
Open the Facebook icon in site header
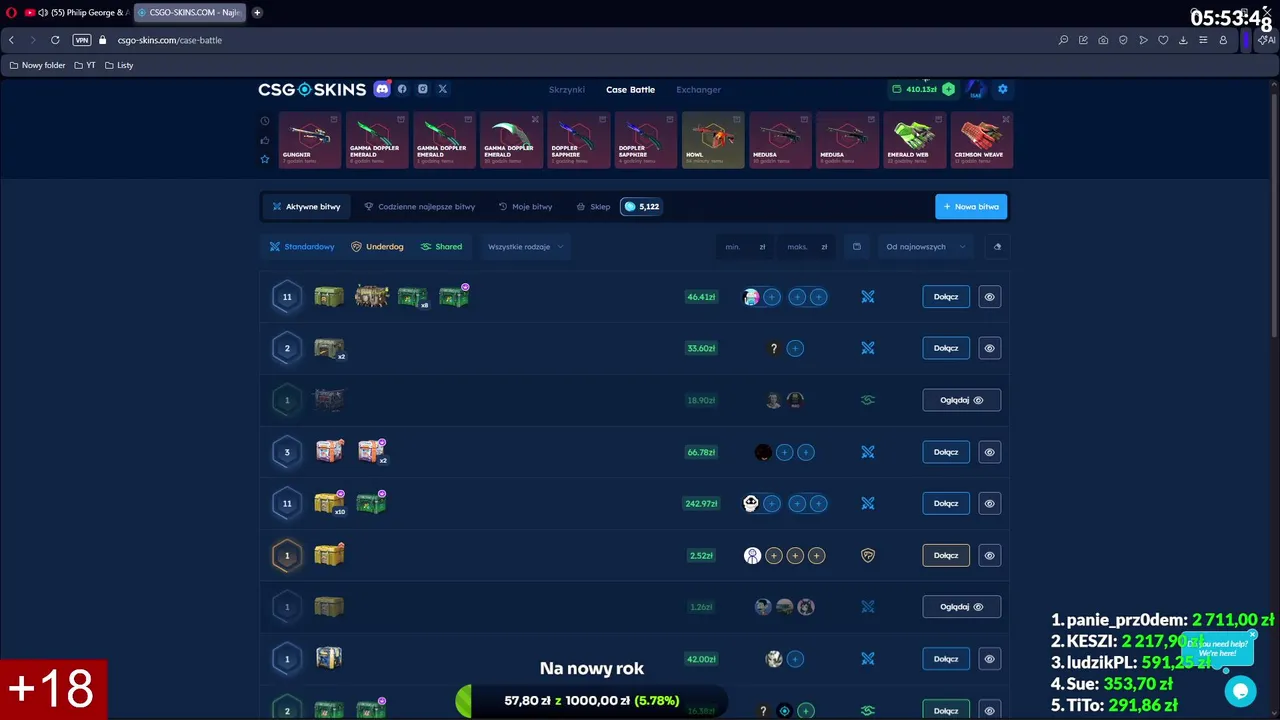402,89
